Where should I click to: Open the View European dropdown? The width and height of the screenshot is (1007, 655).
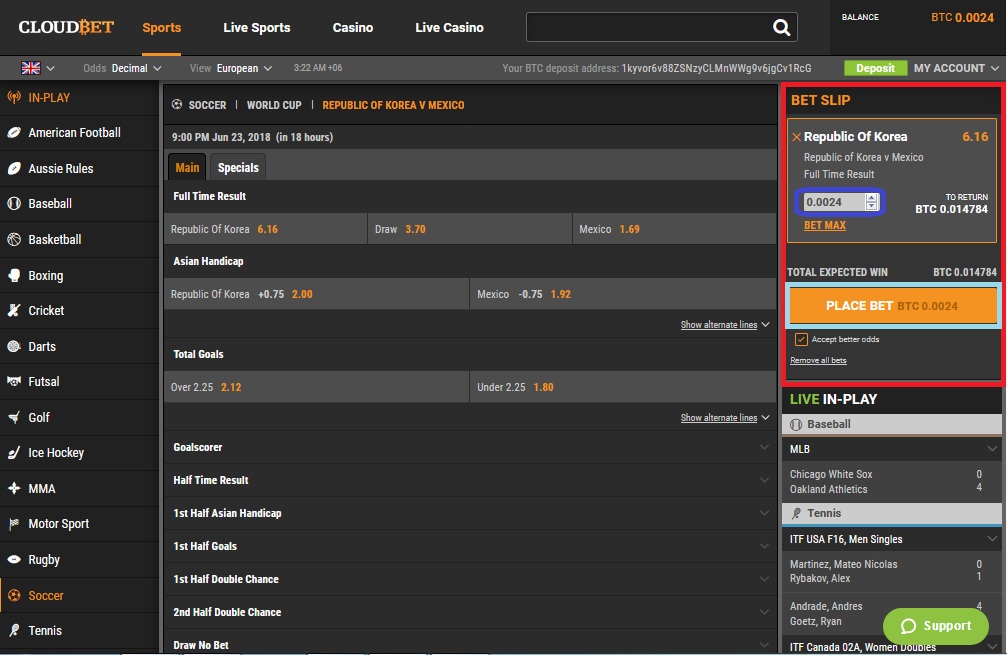pyautogui.click(x=231, y=68)
